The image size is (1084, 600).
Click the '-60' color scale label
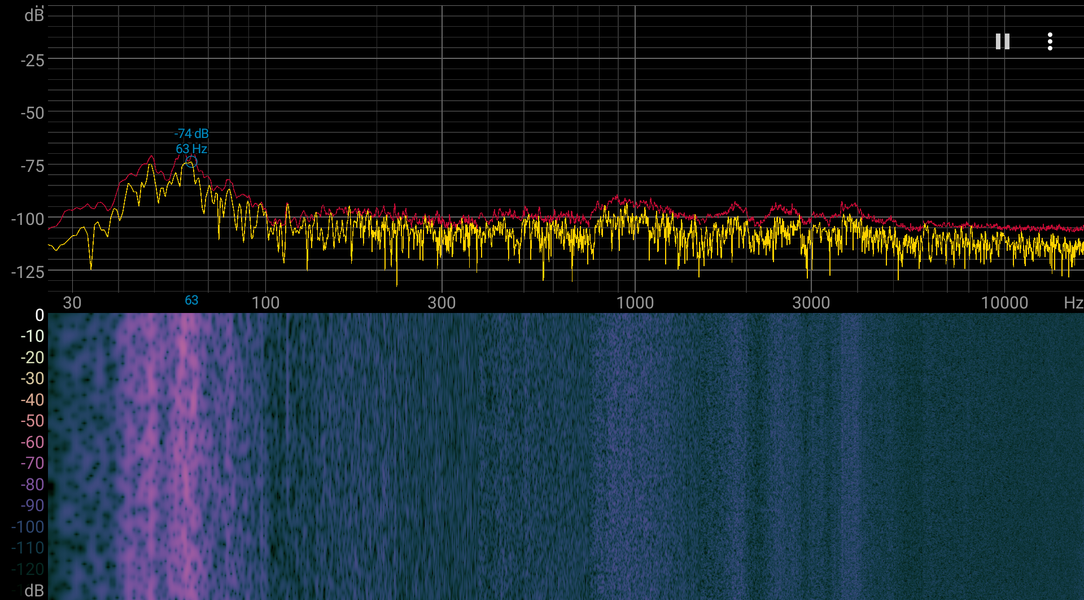pyautogui.click(x=32, y=442)
